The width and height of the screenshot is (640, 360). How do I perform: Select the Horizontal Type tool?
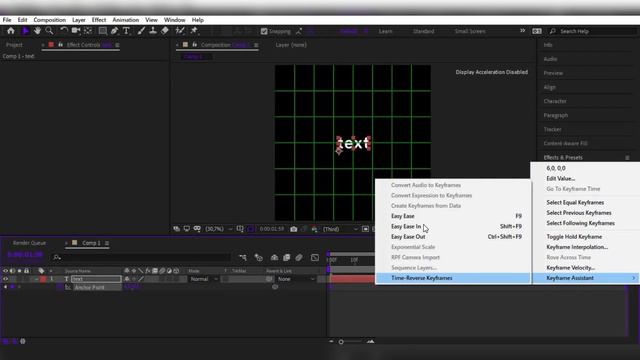[x=126, y=31]
